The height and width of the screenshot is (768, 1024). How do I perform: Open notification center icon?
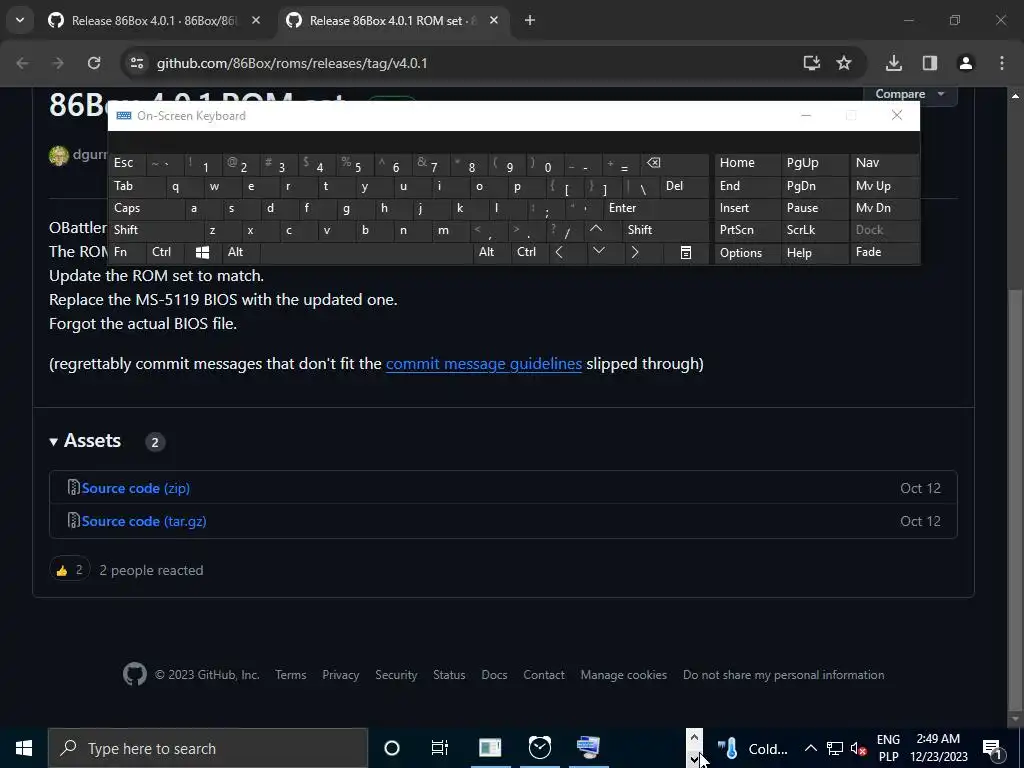point(992,748)
